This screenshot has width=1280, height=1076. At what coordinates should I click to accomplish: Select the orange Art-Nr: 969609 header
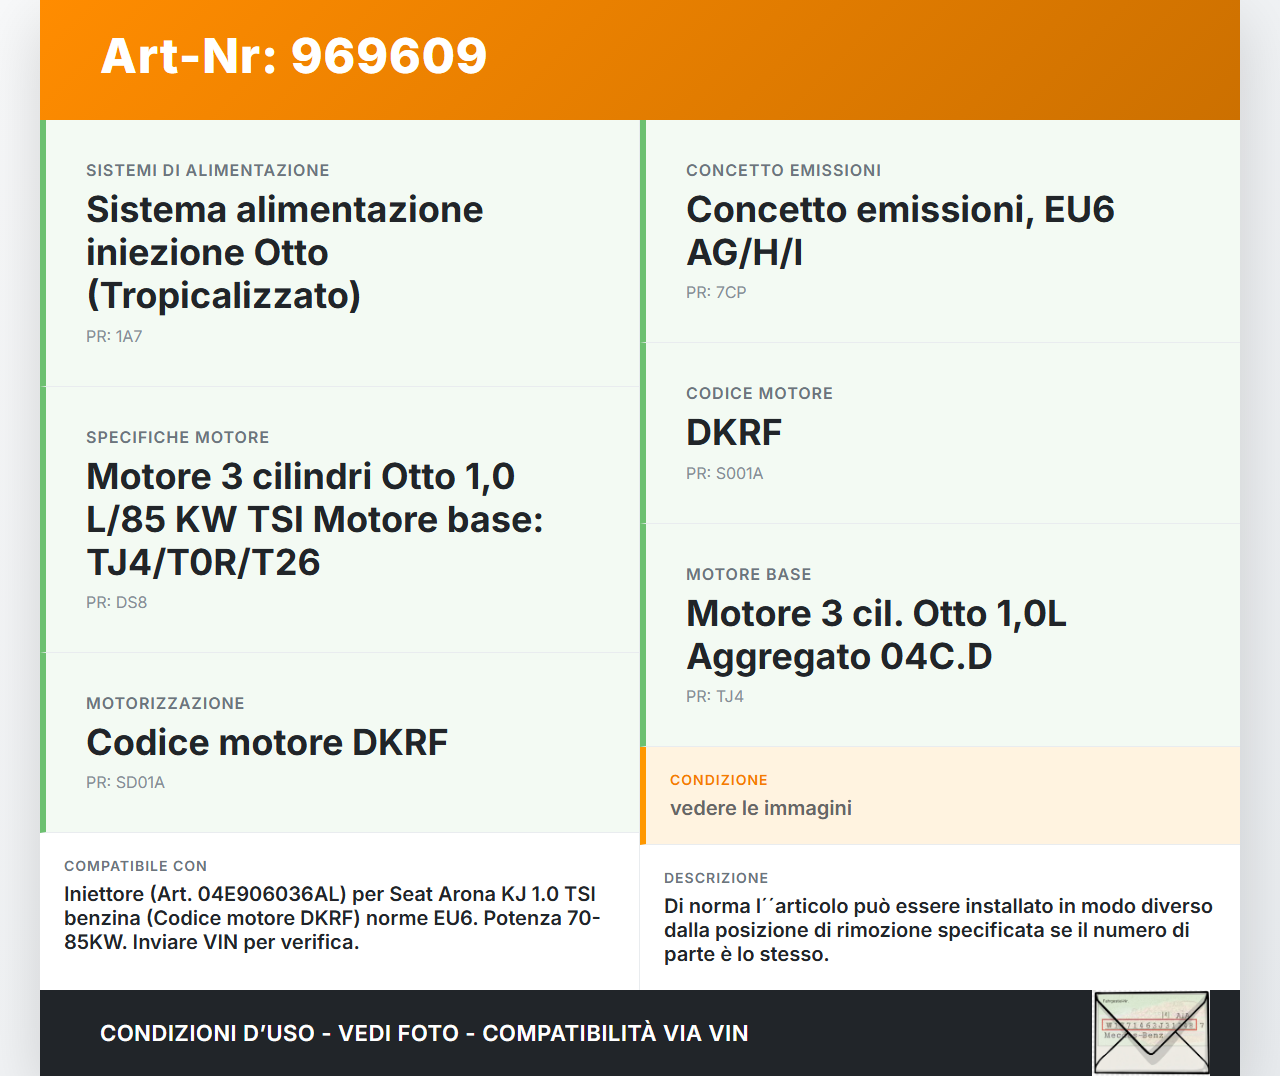[x=292, y=57]
